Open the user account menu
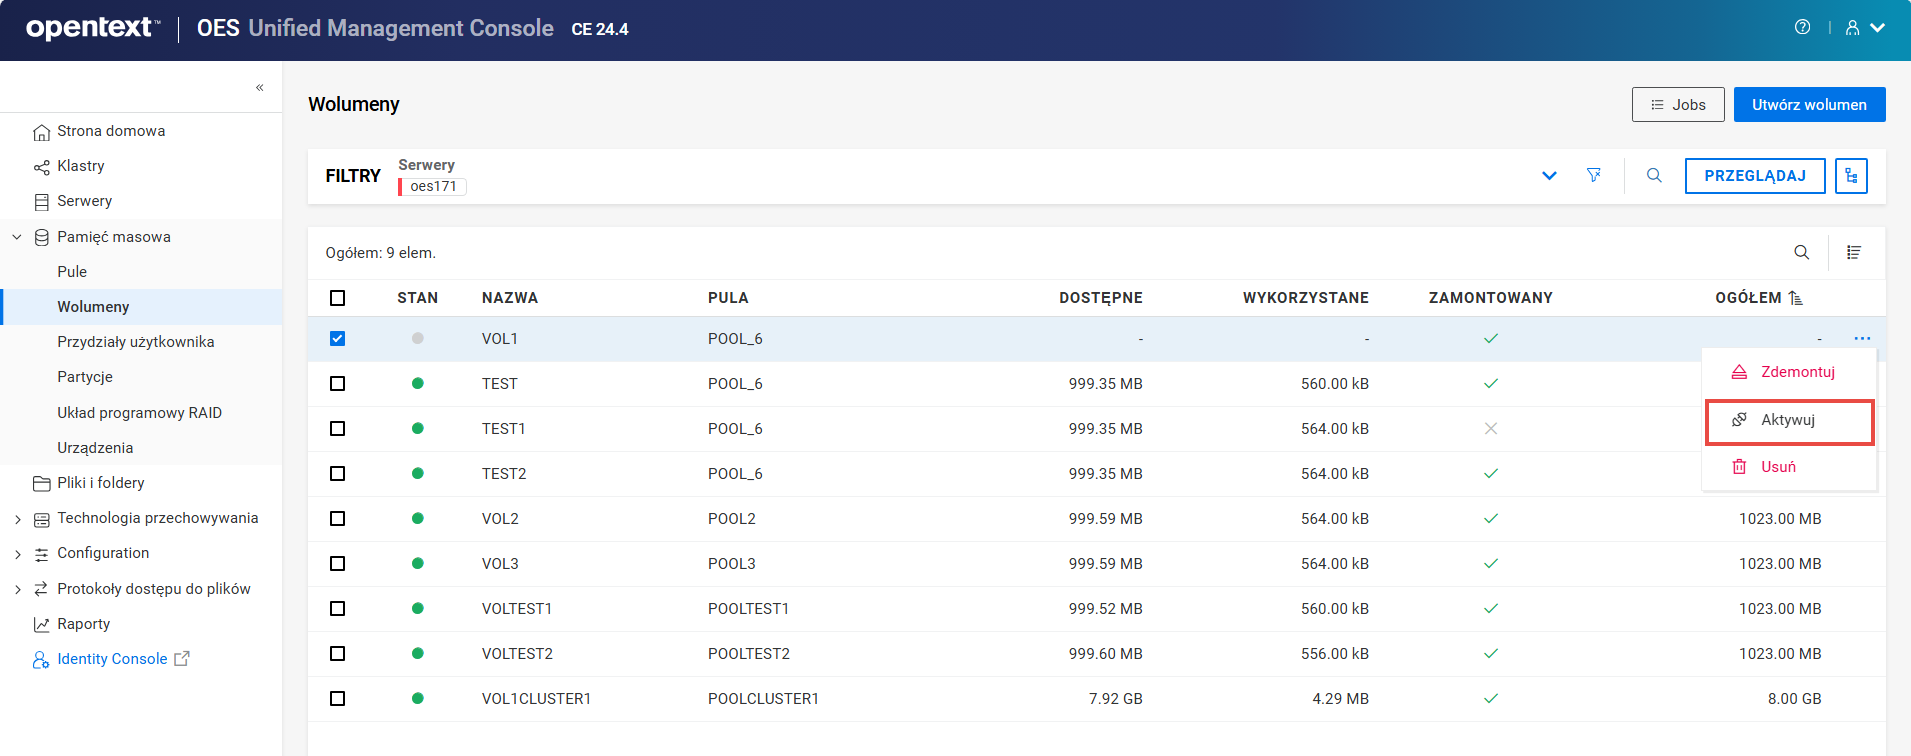Image resolution: width=1911 pixels, height=756 pixels. coord(1864,28)
